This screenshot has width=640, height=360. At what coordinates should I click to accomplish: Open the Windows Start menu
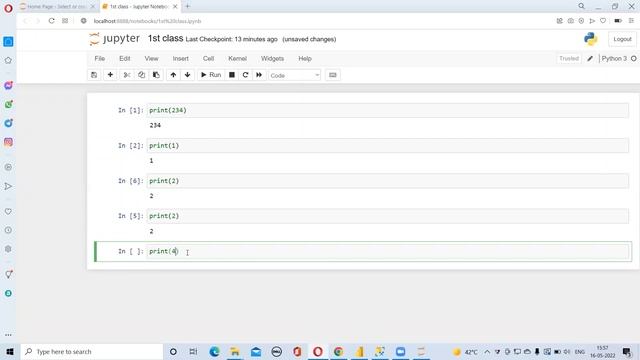click(10, 351)
